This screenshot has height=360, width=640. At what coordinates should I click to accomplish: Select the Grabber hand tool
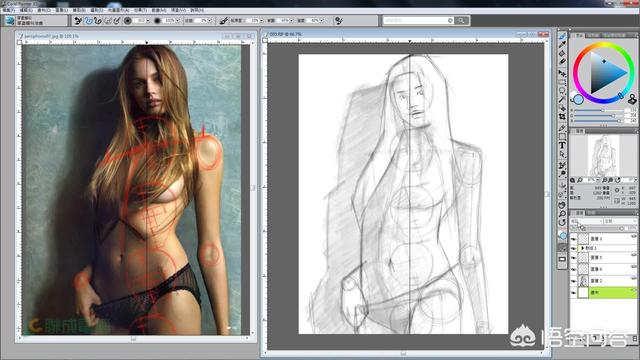562,205
